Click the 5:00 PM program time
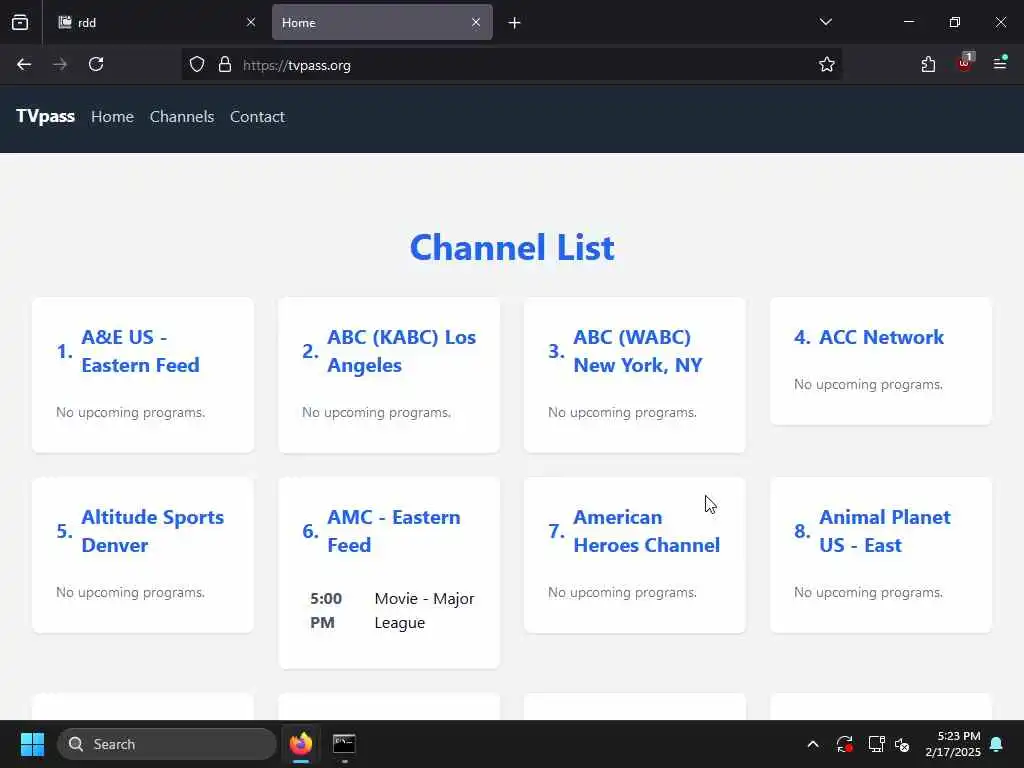The height and width of the screenshot is (768, 1024). point(326,611)
